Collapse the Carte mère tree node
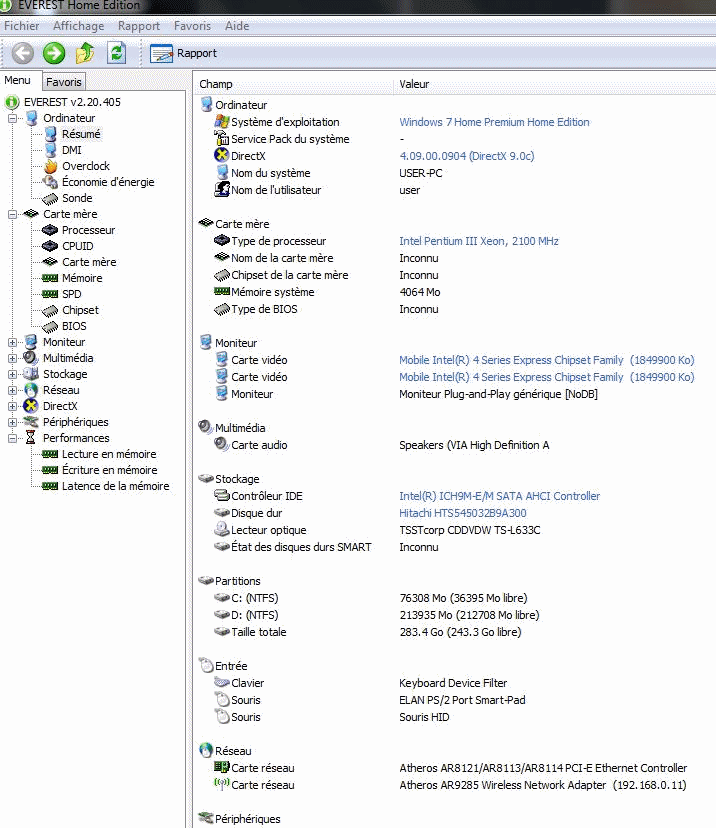The image size is (716, 828). point(13,214)
